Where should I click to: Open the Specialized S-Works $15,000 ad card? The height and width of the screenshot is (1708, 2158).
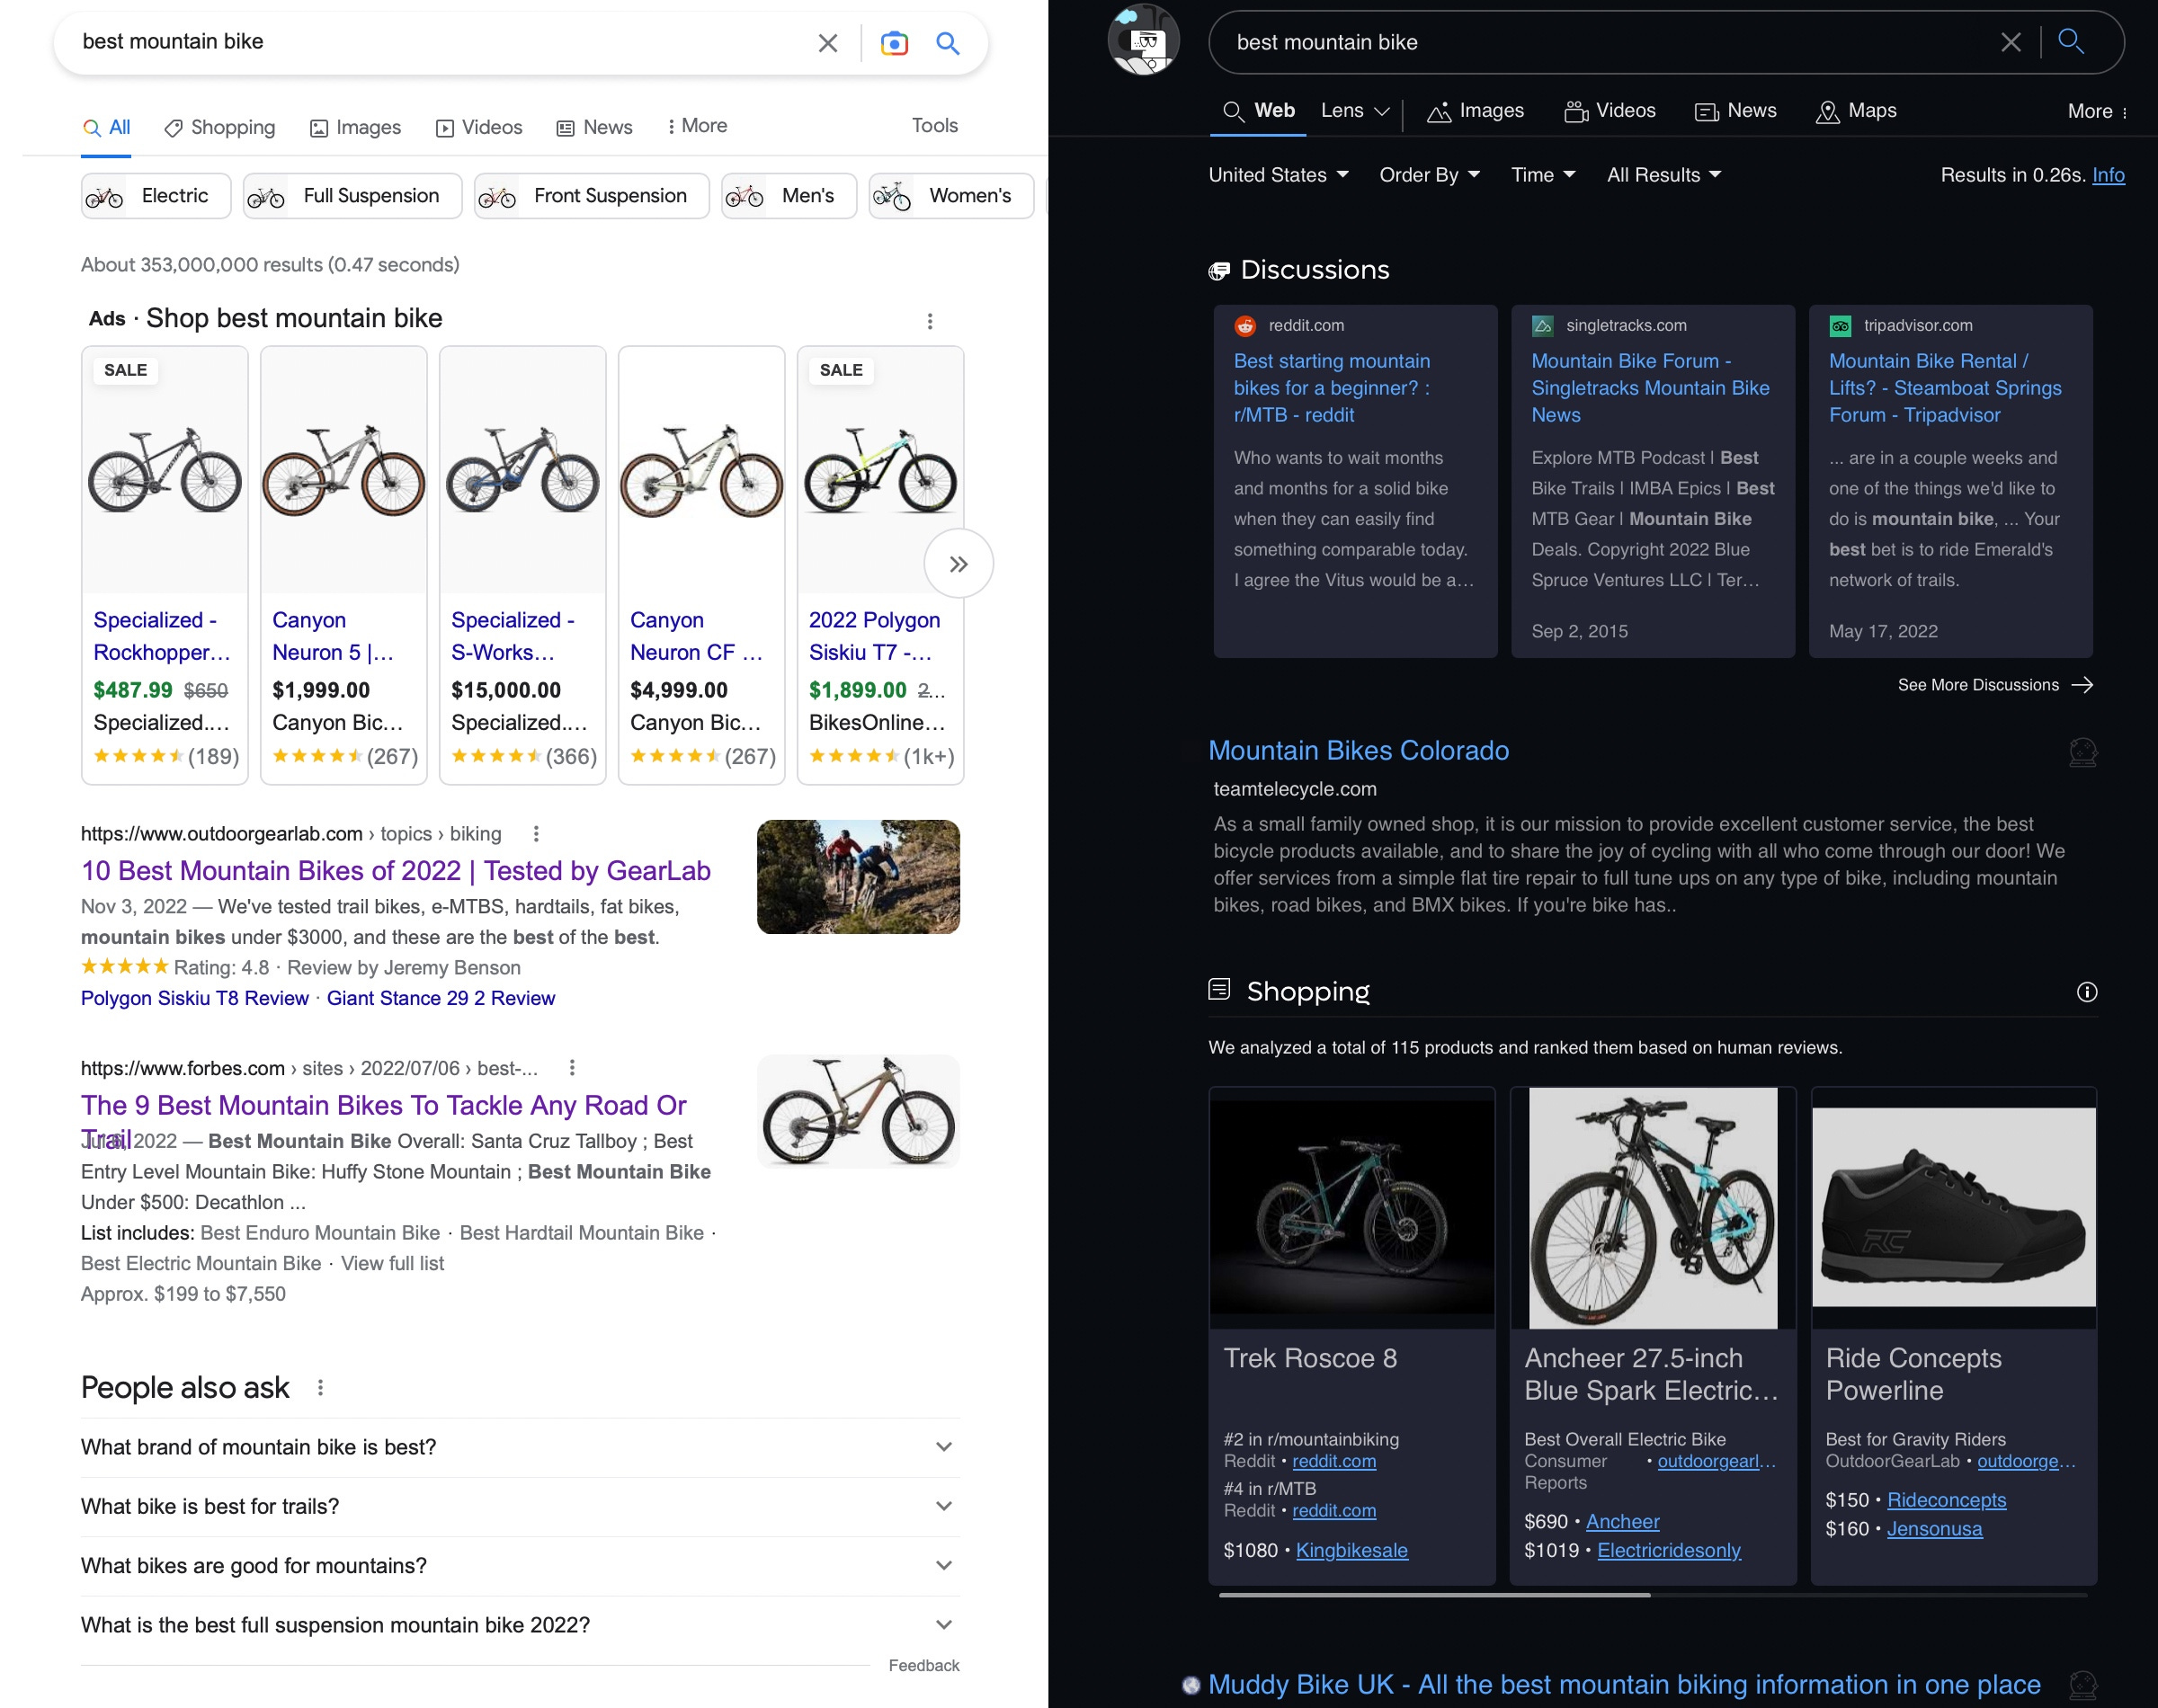[522, 566]
